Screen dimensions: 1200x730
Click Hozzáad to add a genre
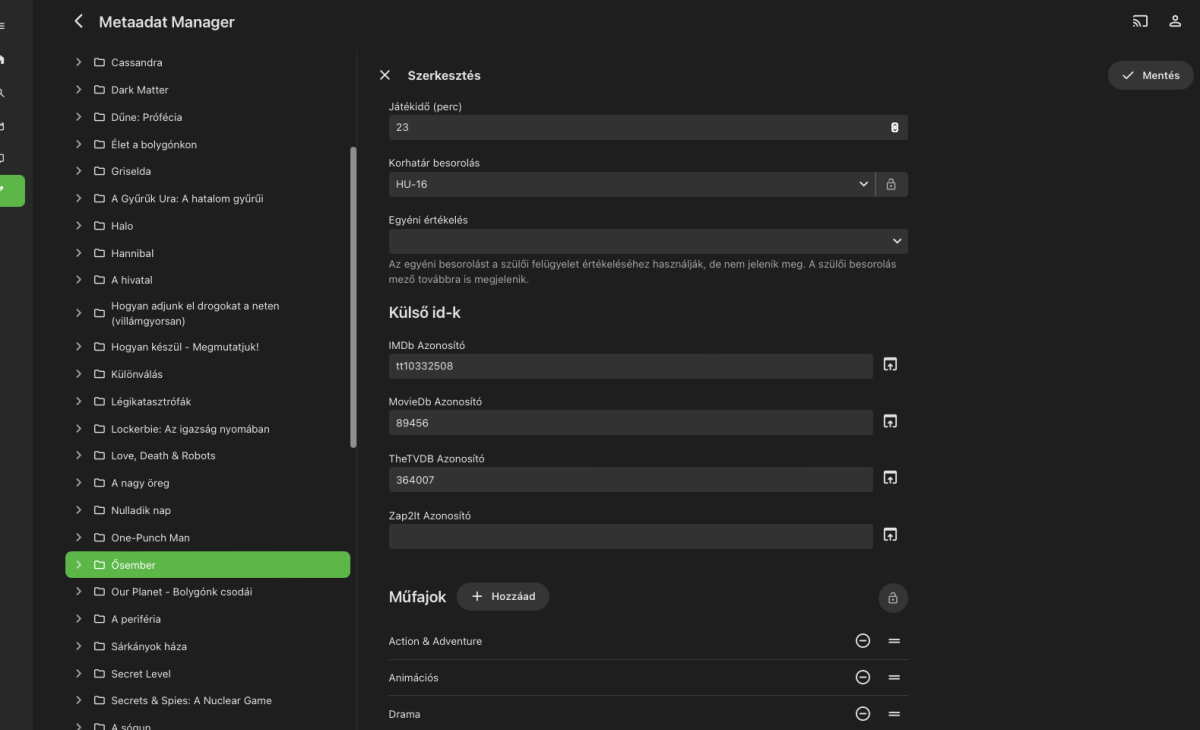pos(503,597)
